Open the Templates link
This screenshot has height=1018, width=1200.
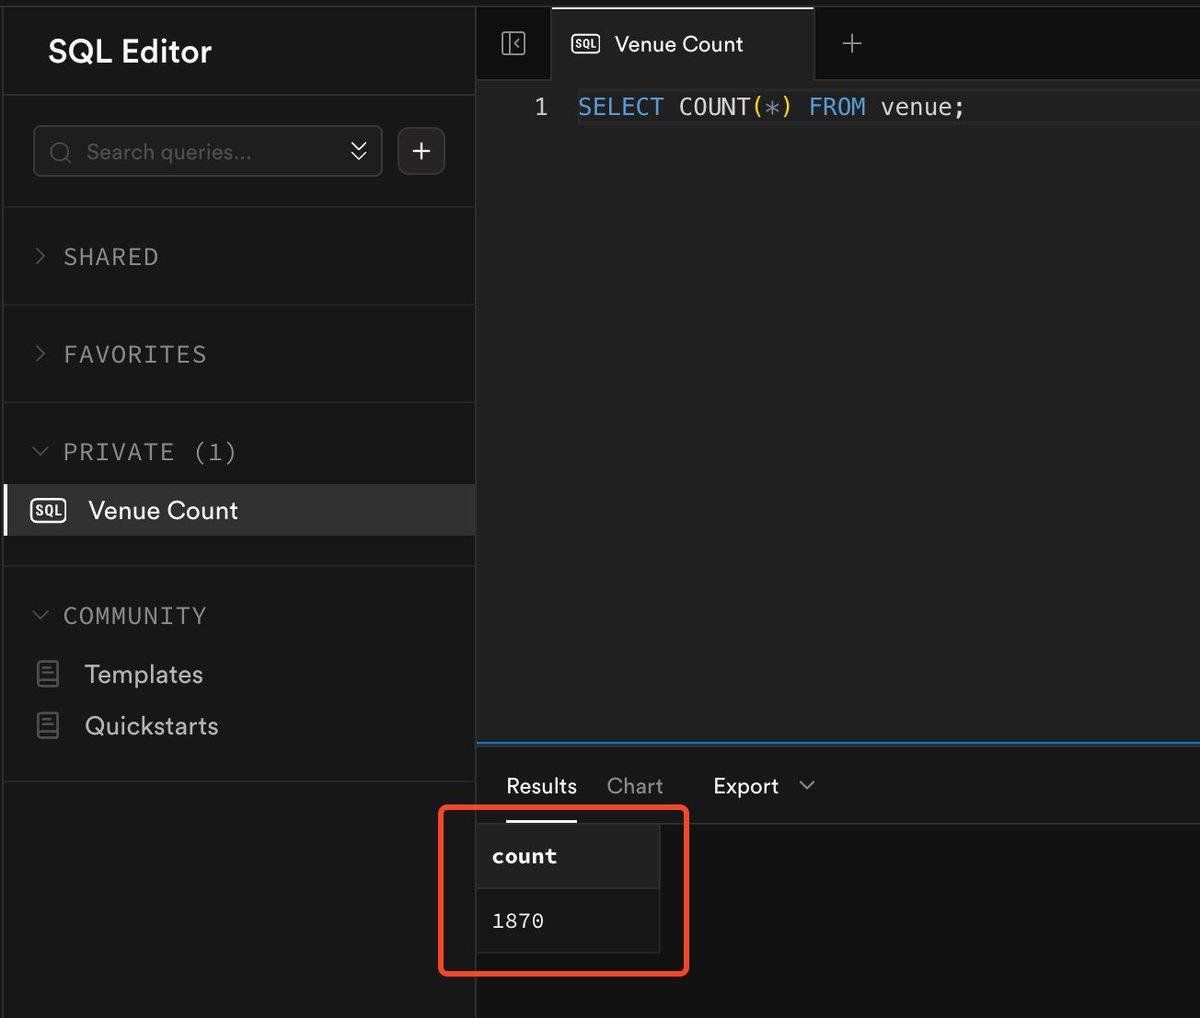[x=144, y=675]
